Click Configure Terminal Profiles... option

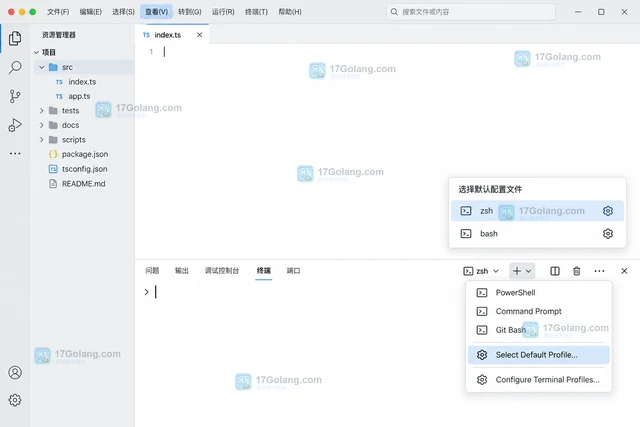pyautogui.click(x=539, y=380)
